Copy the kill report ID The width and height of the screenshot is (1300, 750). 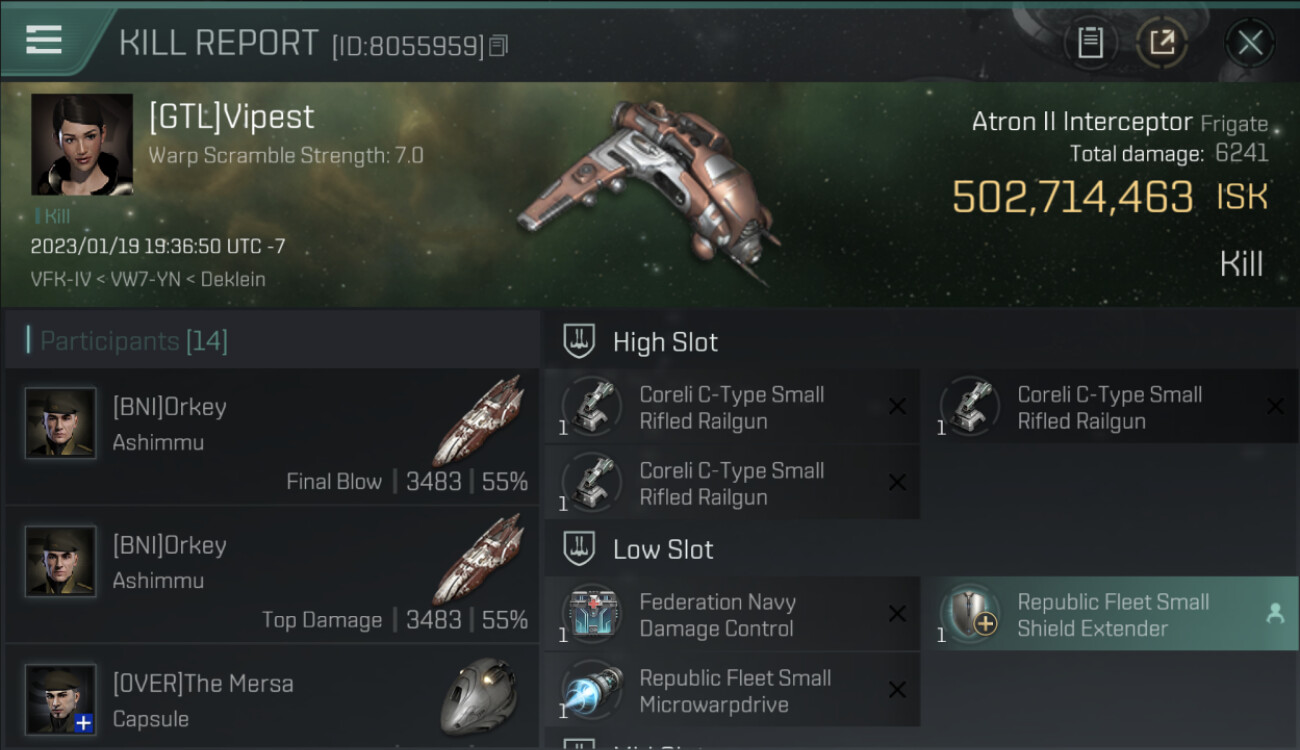(x=498, y=45)
